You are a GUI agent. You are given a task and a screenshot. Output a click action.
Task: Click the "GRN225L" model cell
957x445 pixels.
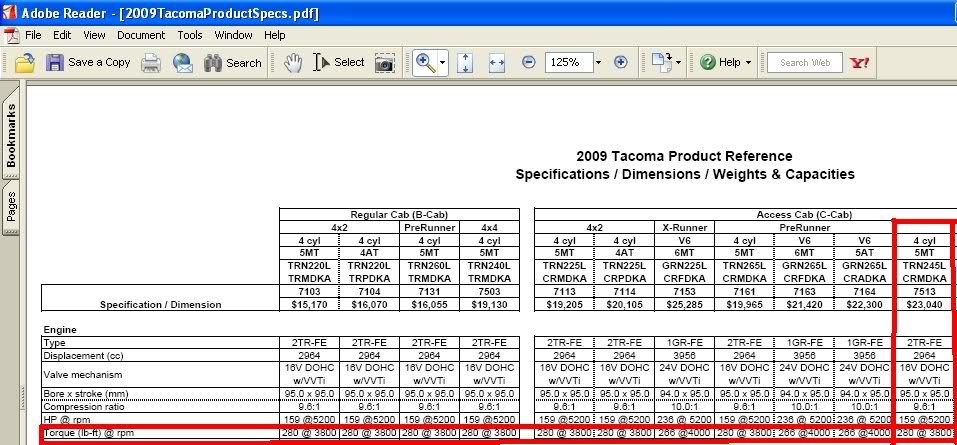684,266
